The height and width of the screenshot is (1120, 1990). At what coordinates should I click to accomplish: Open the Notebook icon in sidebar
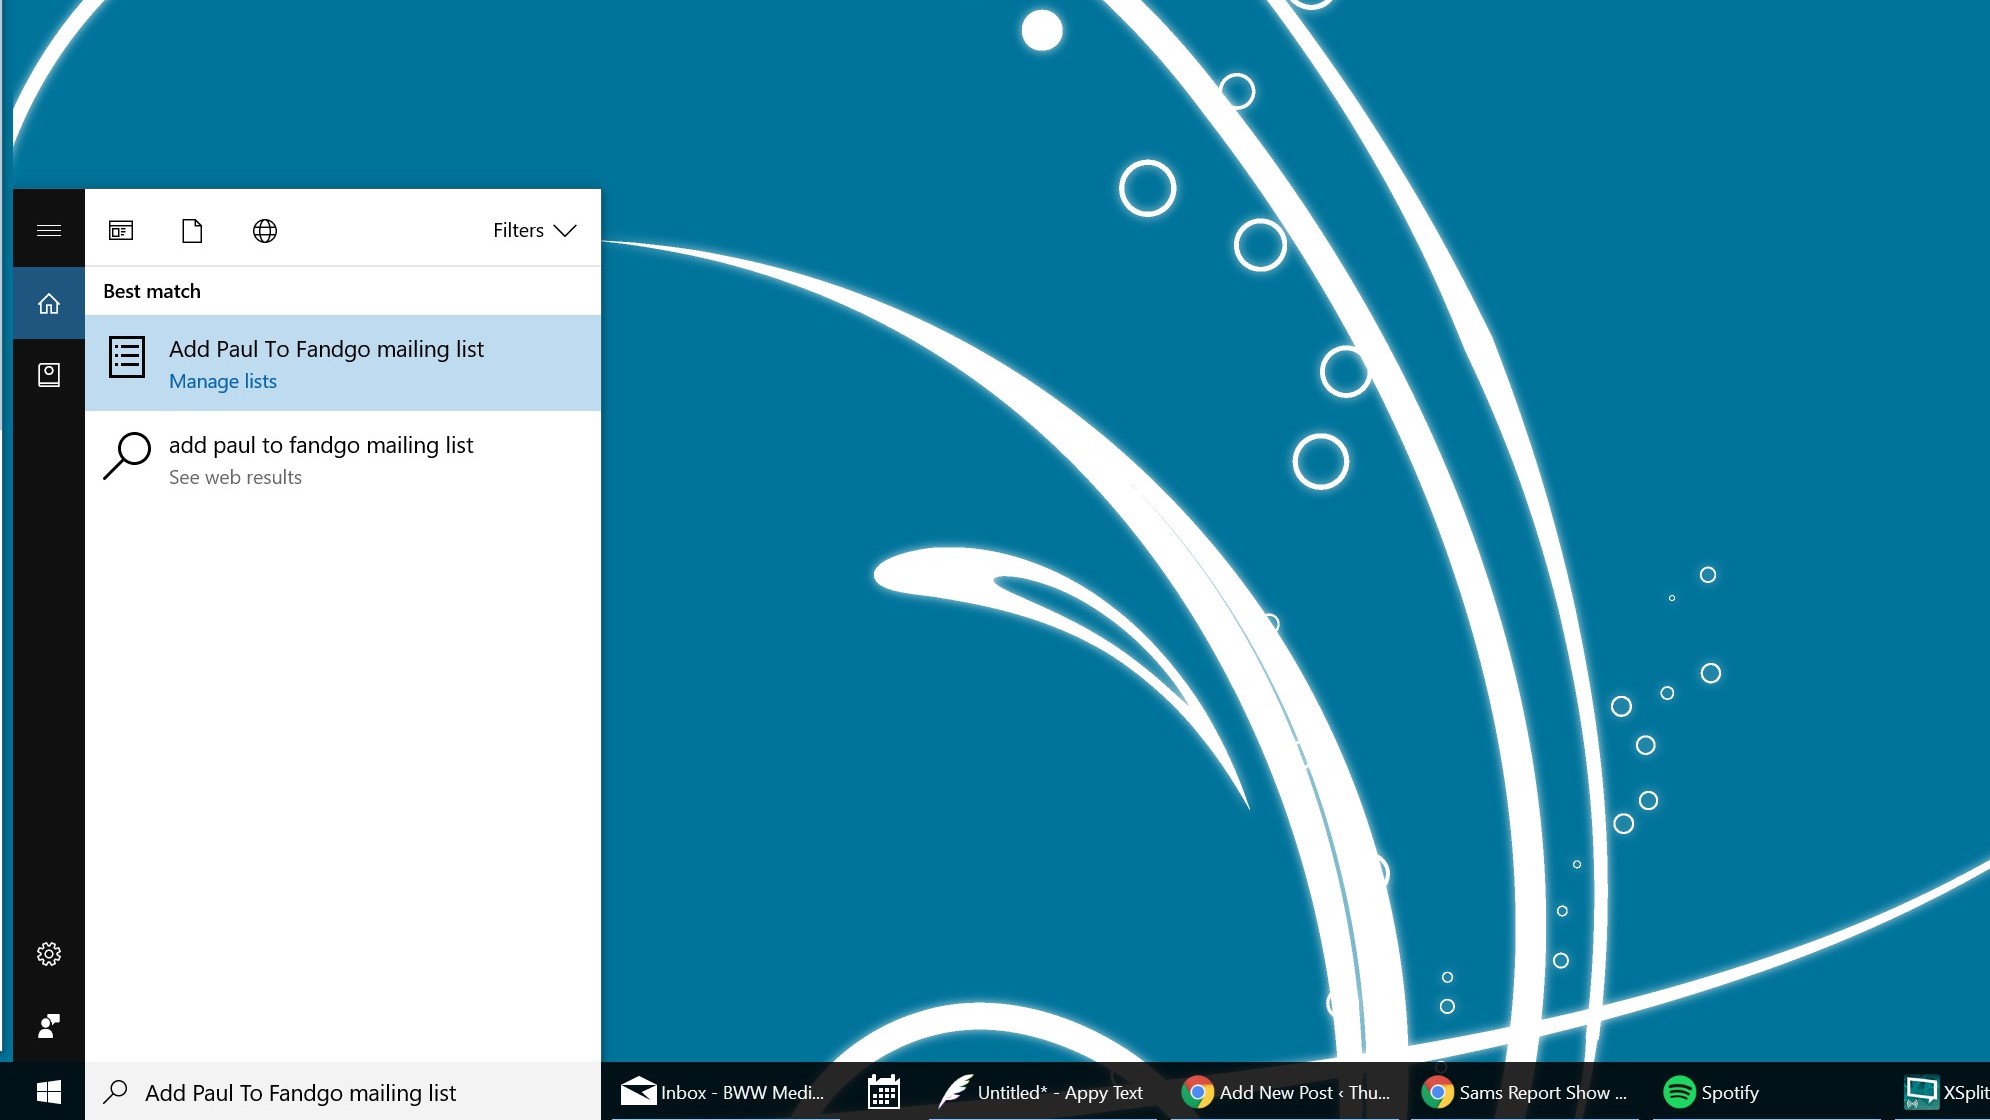[x=48, y=375]
